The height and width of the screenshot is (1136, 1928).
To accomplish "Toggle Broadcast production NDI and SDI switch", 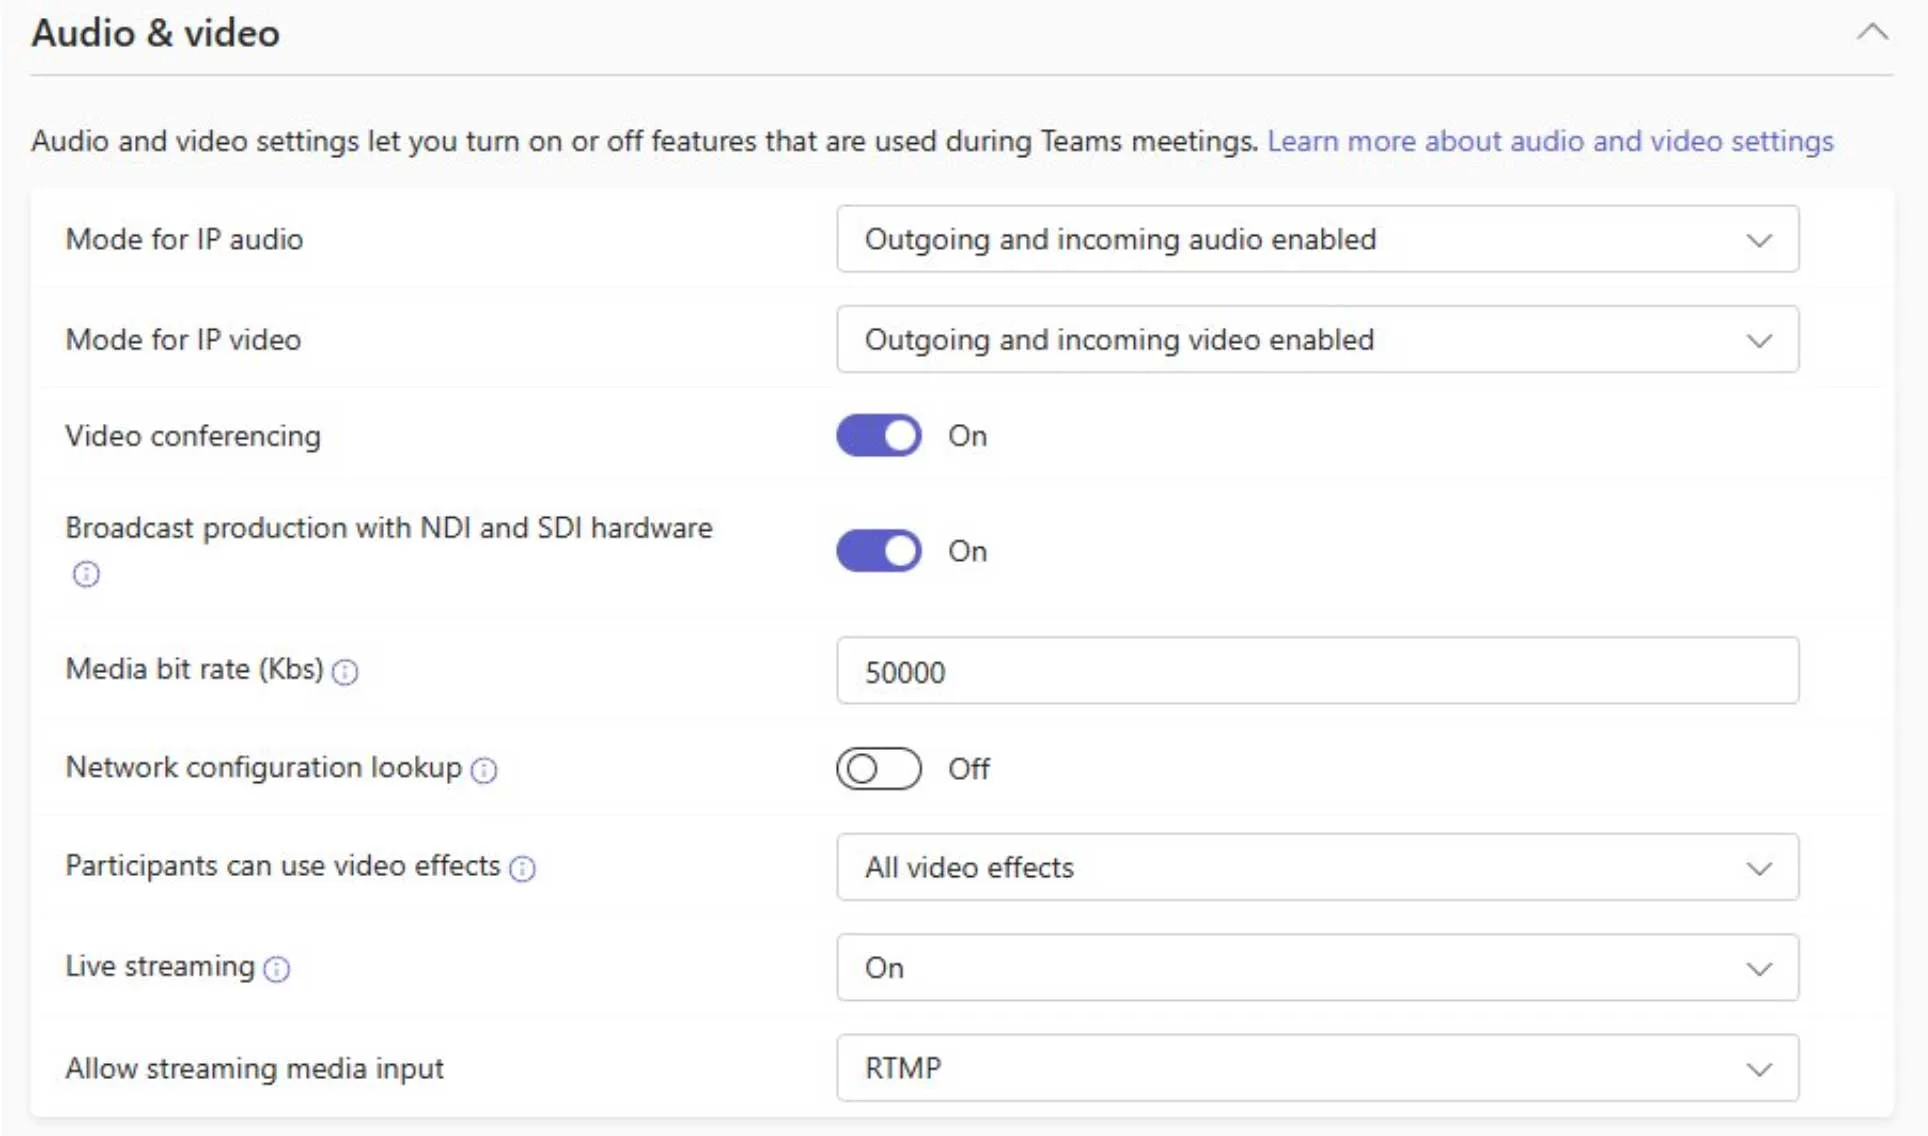I will tap(879, 550).
